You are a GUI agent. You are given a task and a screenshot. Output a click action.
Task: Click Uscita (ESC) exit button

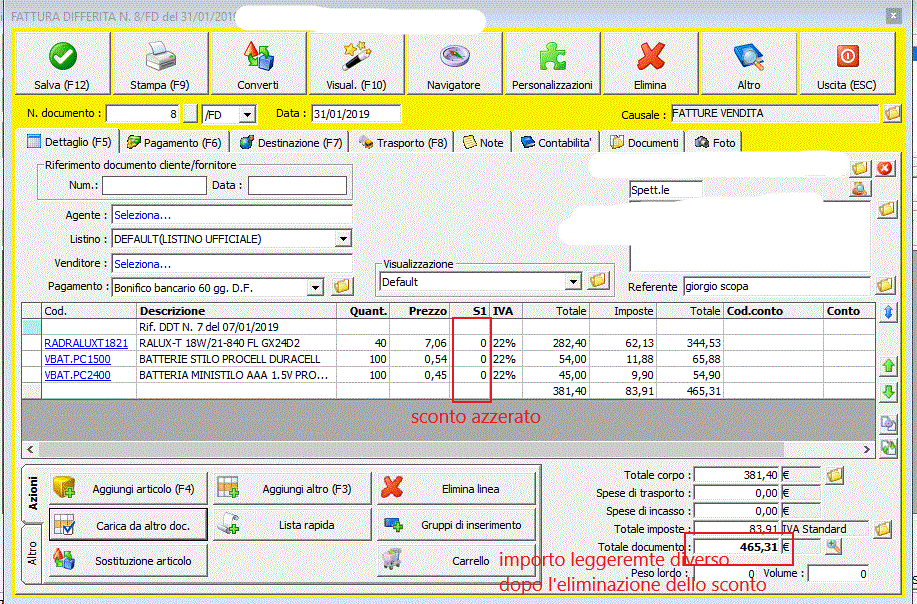pos(847,63)
